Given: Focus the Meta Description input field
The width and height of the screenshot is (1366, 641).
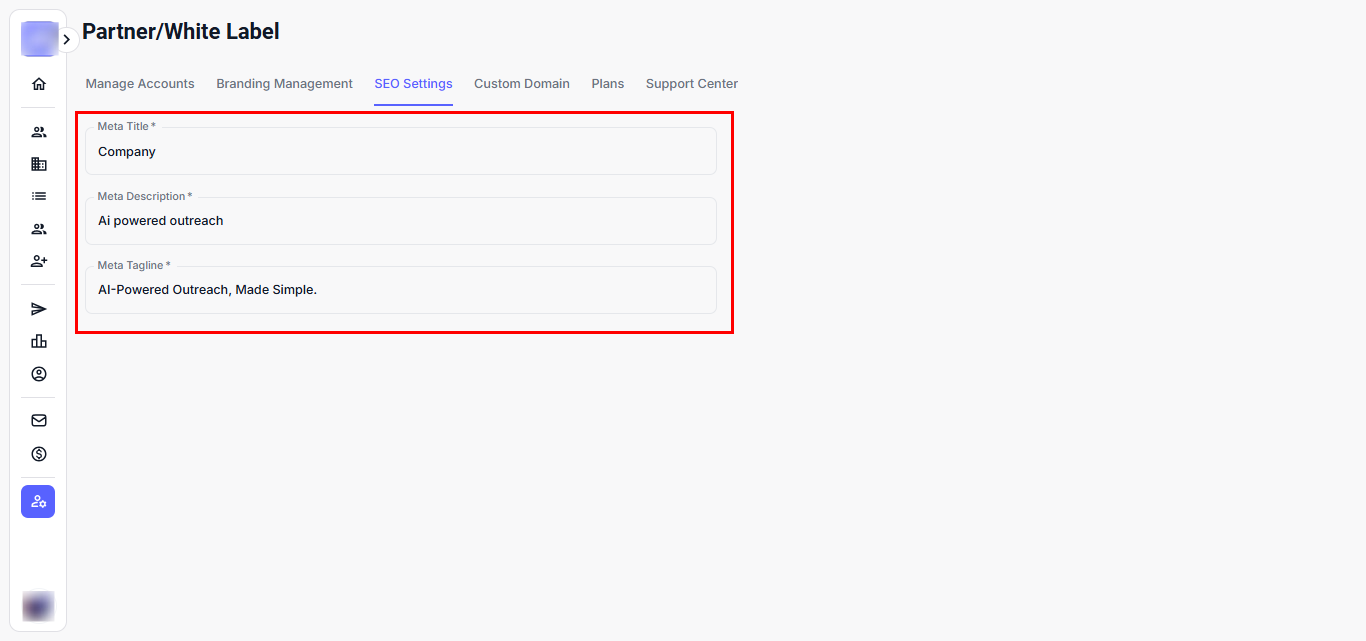Looking at the screenshot, I should click(400, 221).
